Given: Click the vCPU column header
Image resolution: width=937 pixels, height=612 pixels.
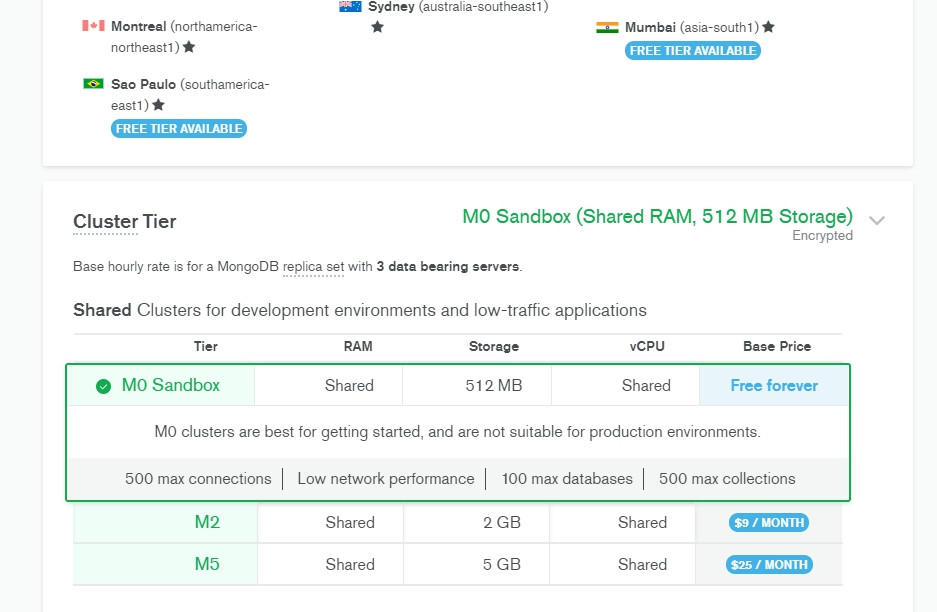Looking at the screenshot, I should (x=647, y=346).
